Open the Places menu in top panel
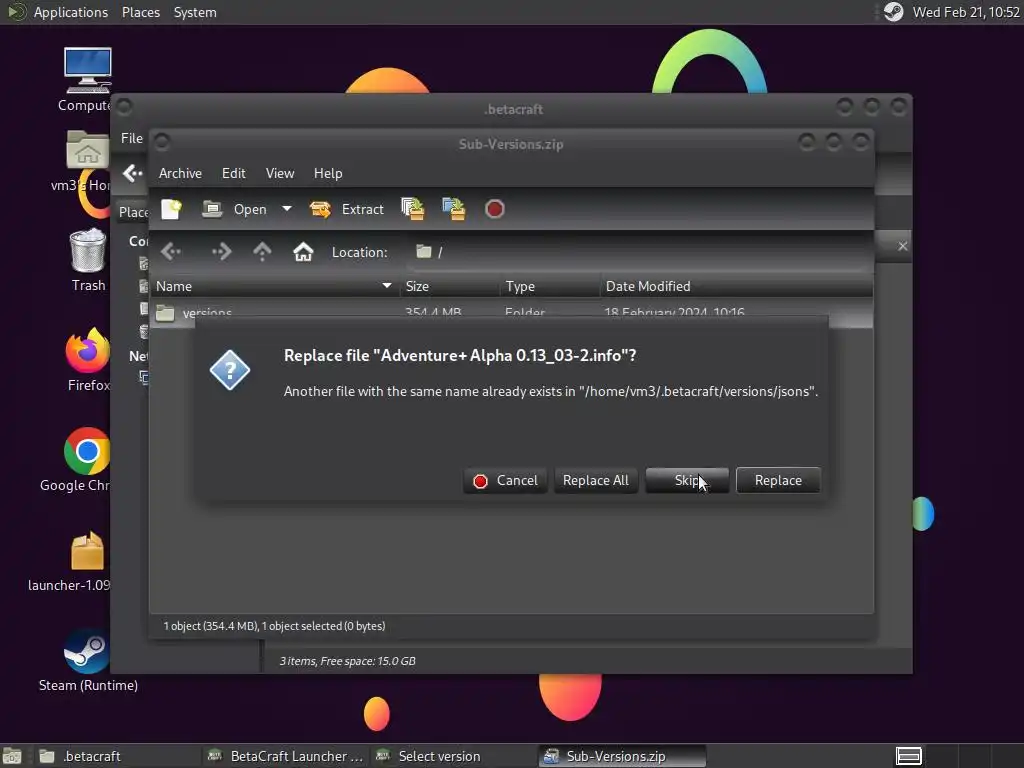This screenshot has height=768, width=1024. (141, 12)
